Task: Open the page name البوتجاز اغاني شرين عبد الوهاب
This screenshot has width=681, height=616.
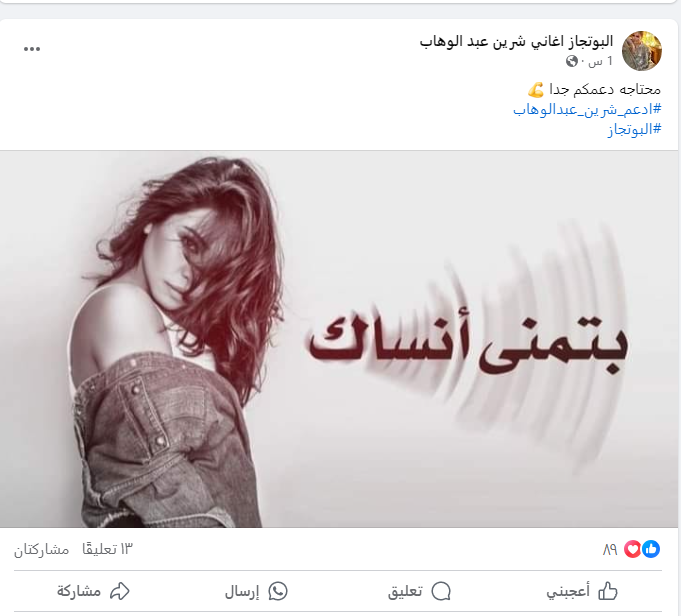Action: click(x=516, y=42)
